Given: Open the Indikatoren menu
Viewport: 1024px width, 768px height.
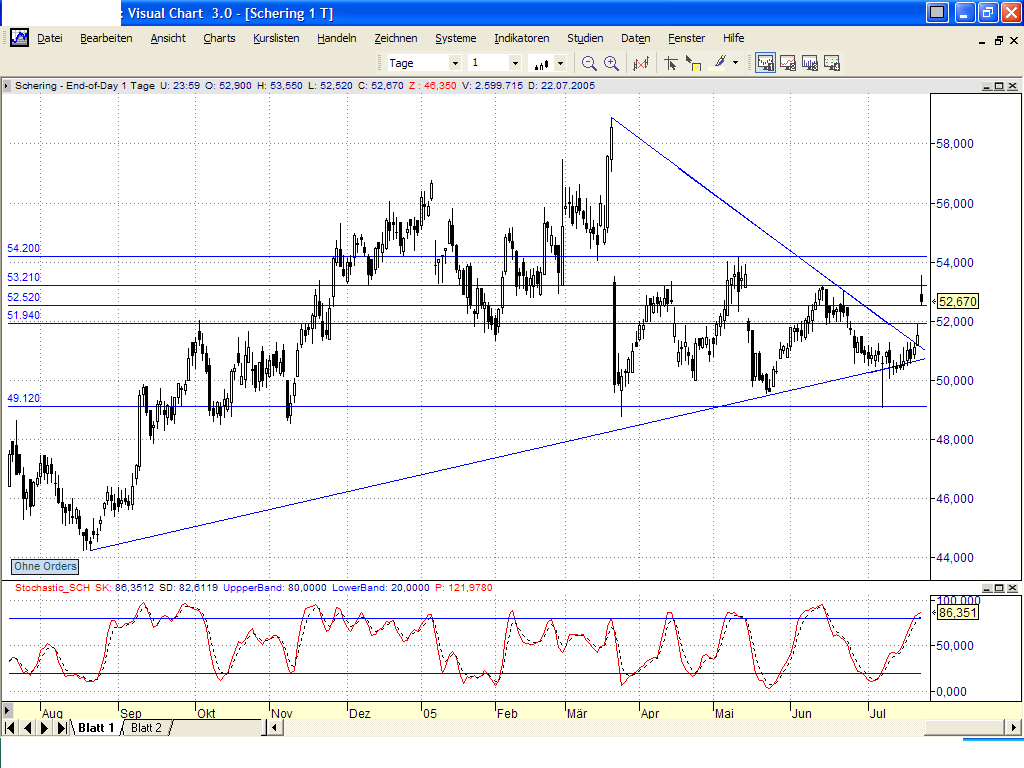Looking at the screenshot, I should (x=521, y=38).
